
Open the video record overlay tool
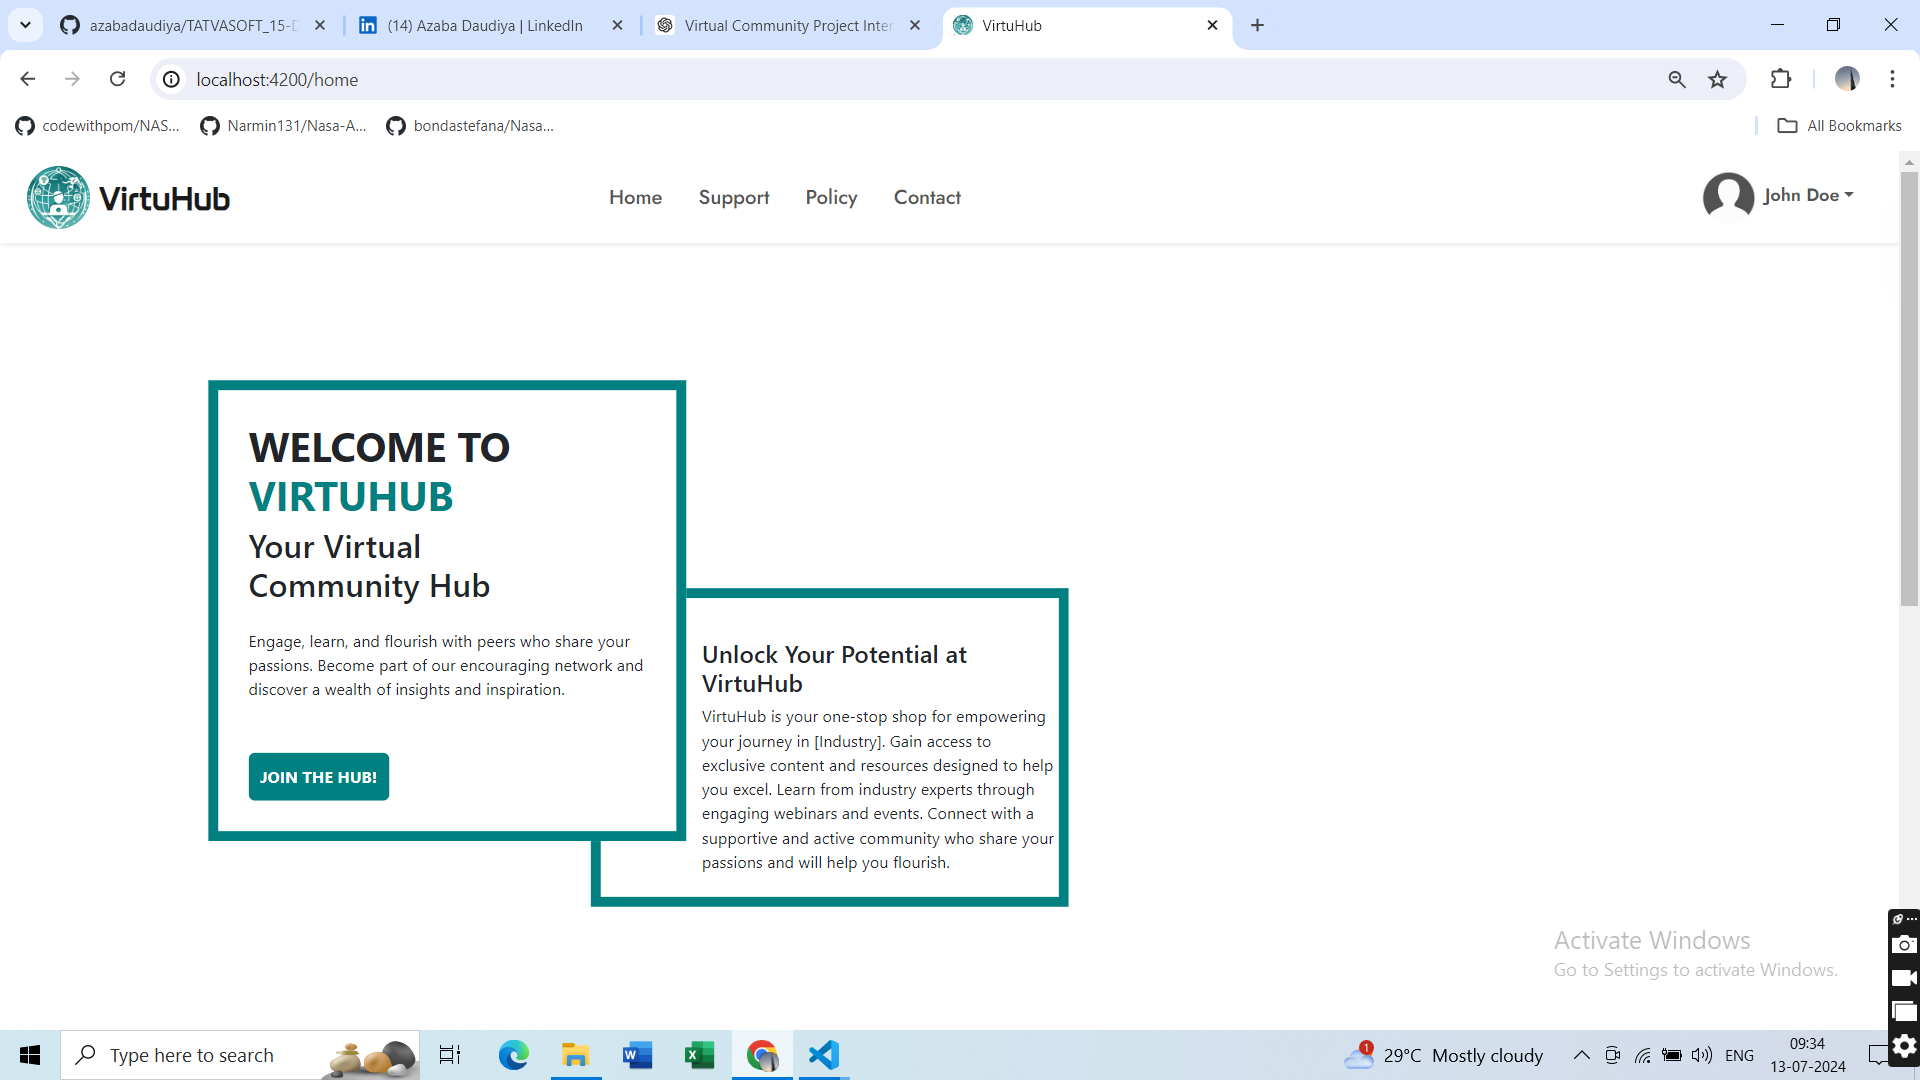(x=1904, y=978)
